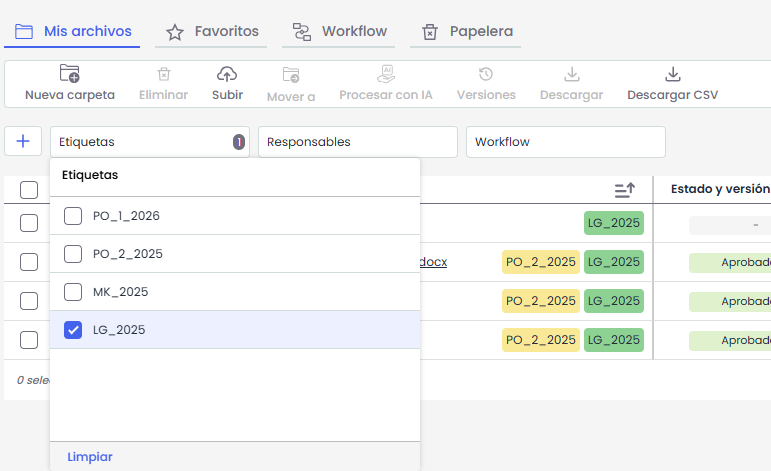Click the Versiones history icon
This screenshot has height=471, width=771.
pos(486,74)
